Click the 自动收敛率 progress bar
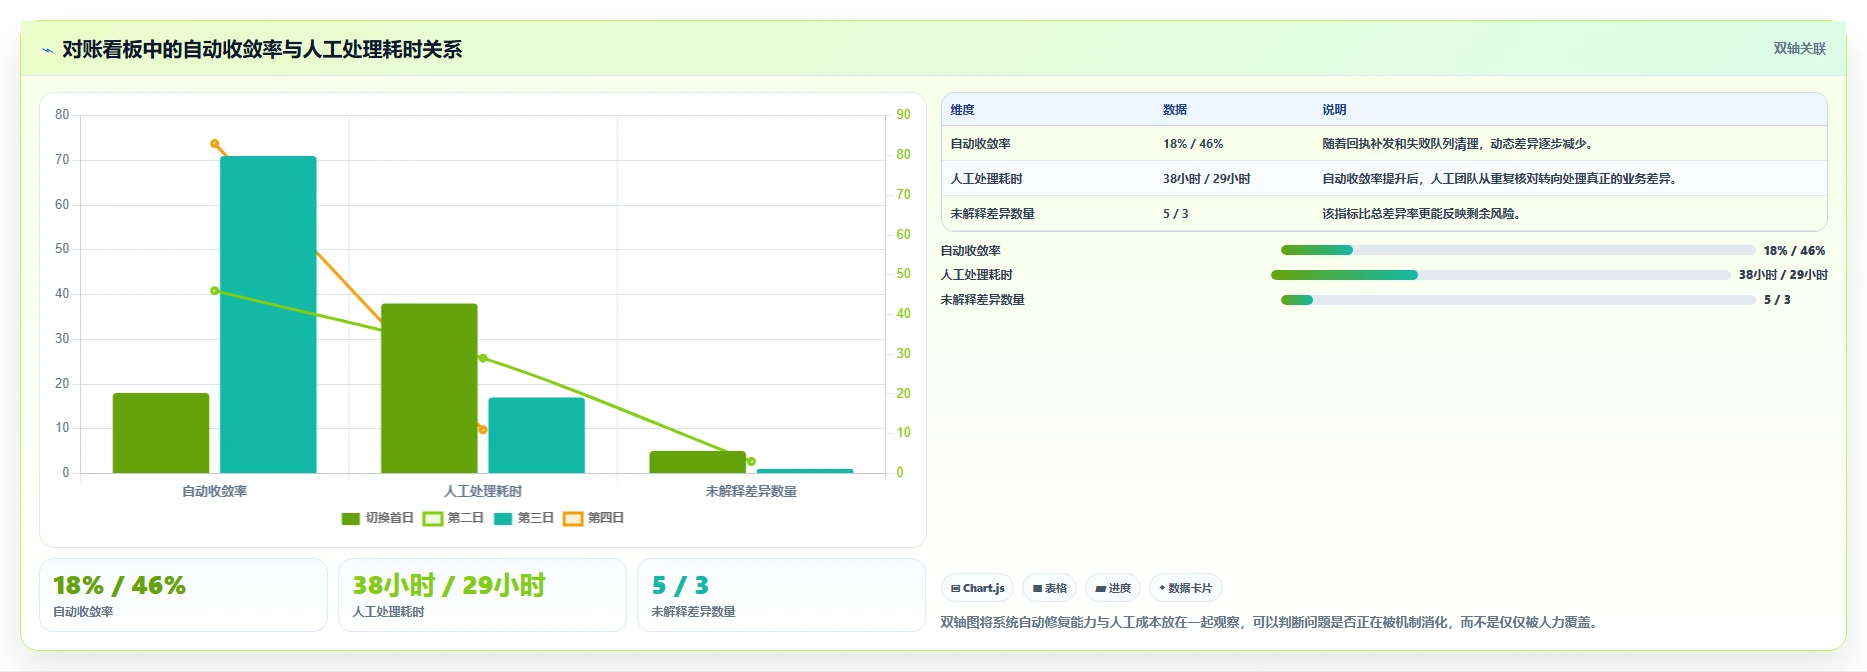Viewport: 1867px width, 672px height. [x=1518, y=250]
